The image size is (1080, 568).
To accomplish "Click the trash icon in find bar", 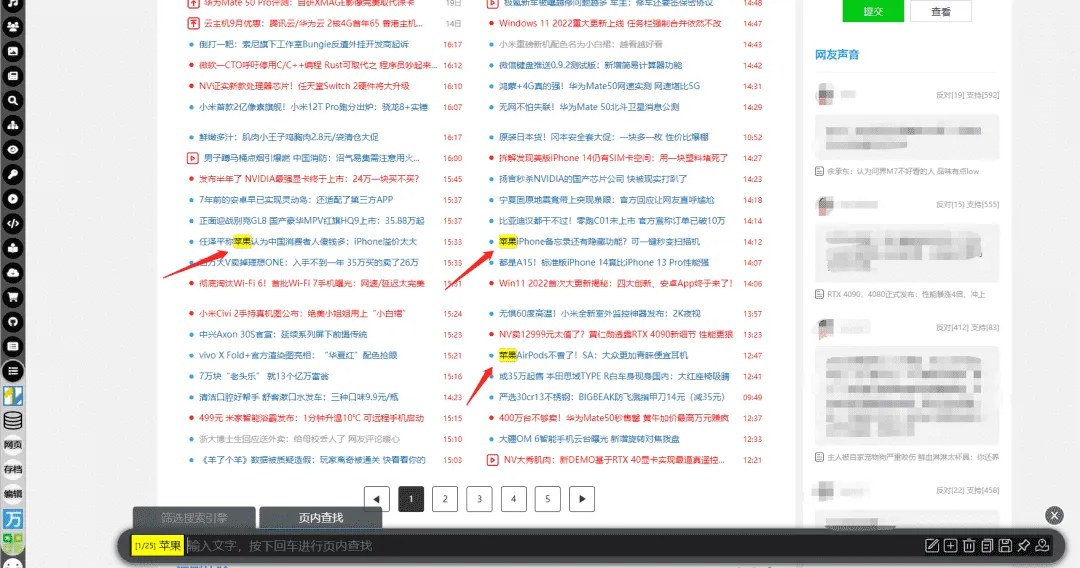I will [968, 545].
